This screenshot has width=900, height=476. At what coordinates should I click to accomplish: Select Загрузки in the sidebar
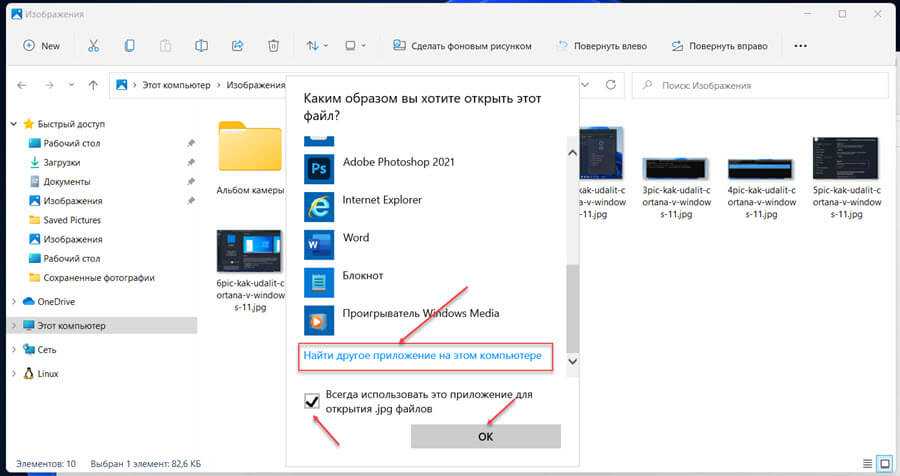62,162
